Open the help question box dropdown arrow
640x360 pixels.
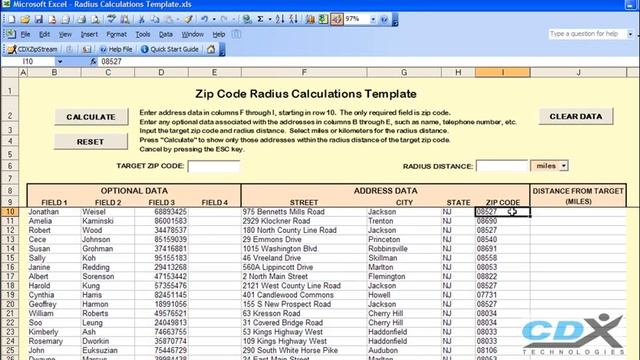630,34
